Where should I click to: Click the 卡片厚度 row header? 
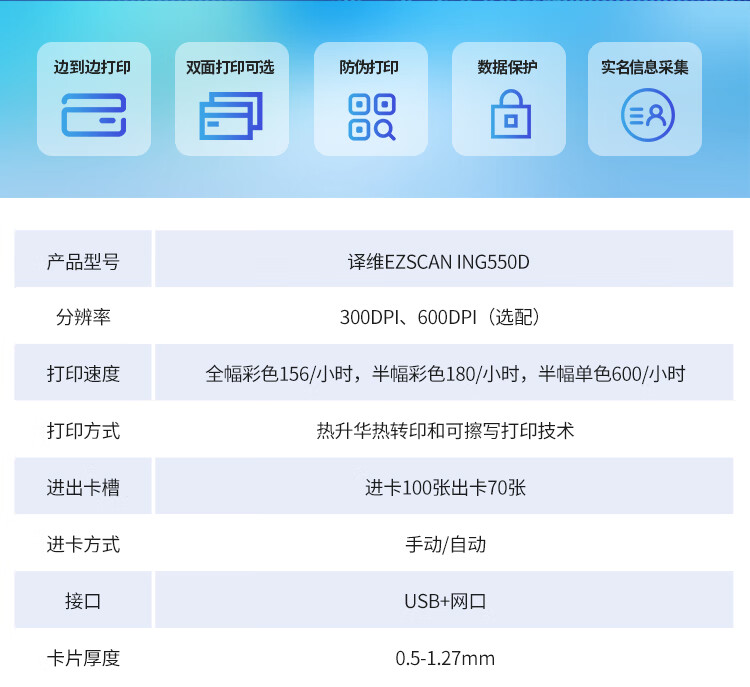(x=83, y=658)
